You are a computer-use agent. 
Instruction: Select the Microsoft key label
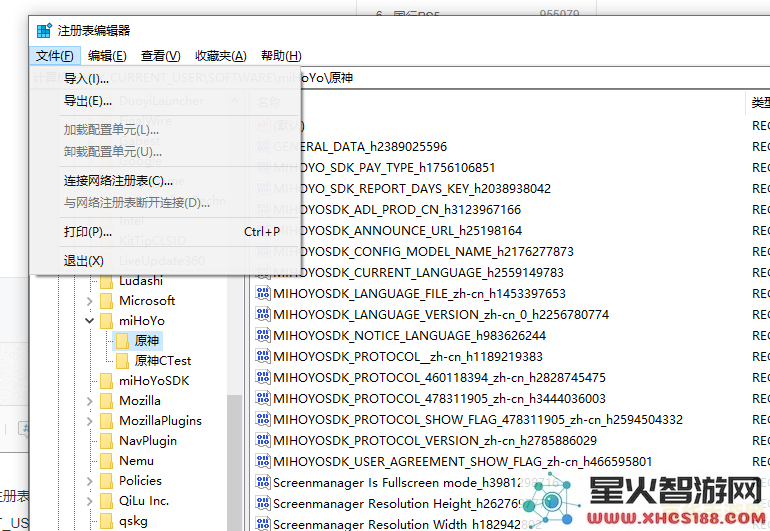147,301
